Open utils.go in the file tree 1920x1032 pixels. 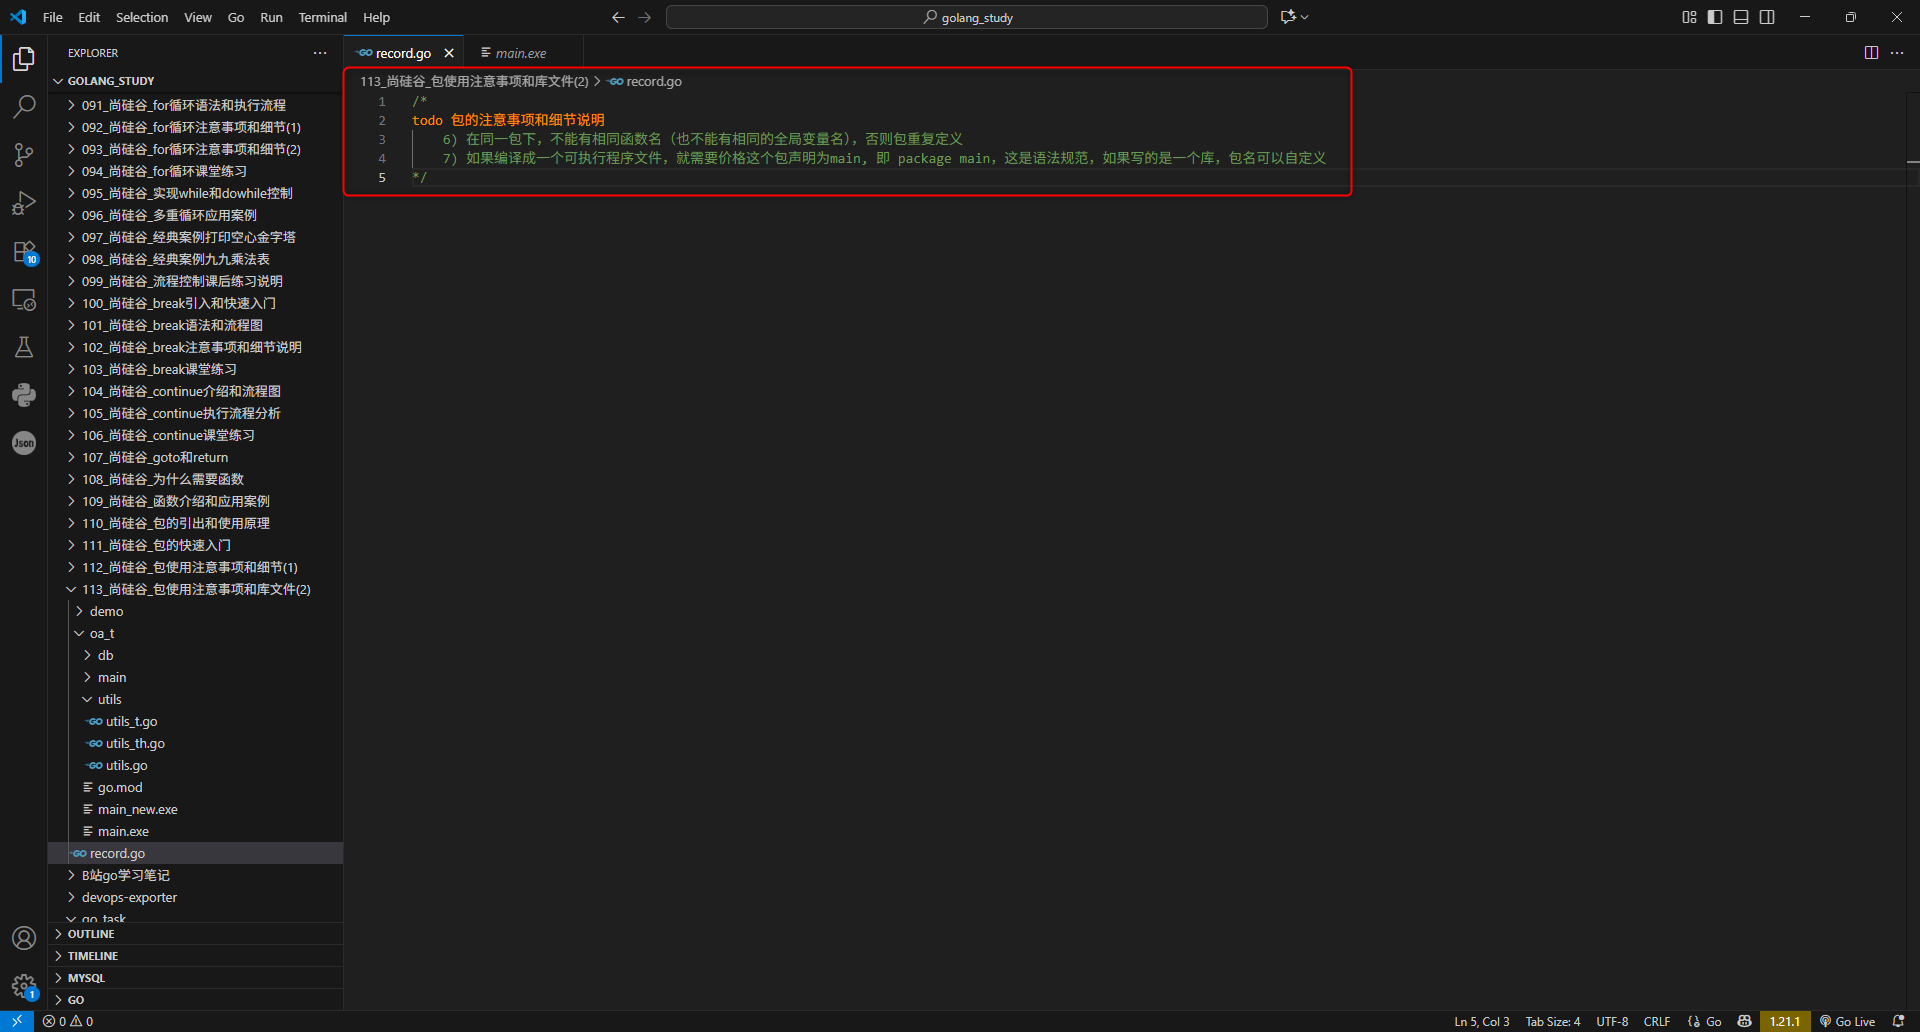195,765
